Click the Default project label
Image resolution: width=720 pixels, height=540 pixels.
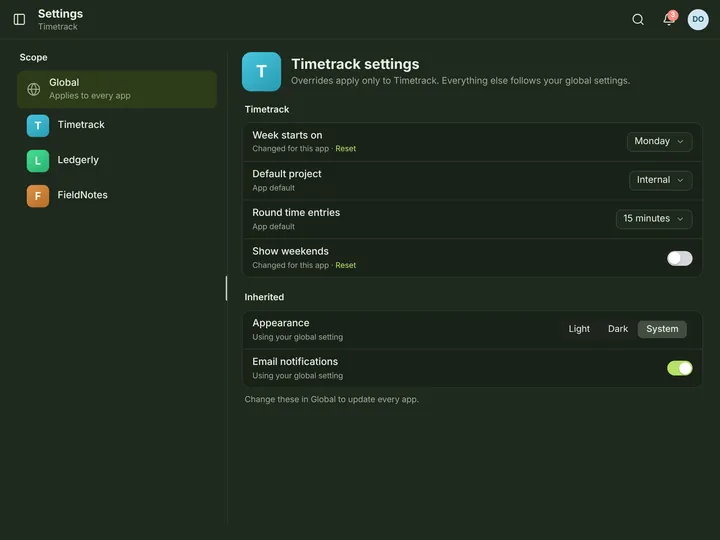coord(287,174)
